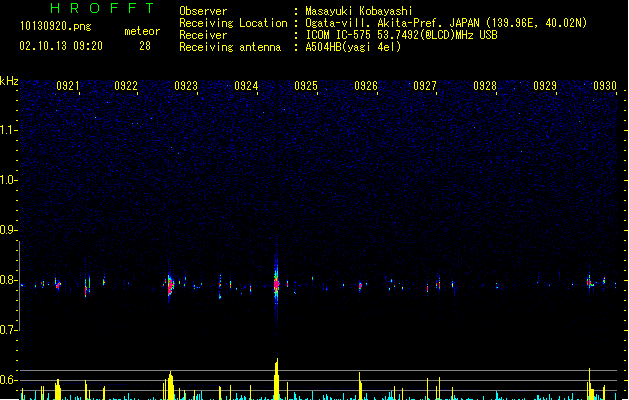Click the 1.1 kHz axis label
Screen dimensions: 629x400
pyautogui.click(x=8, y=130)
